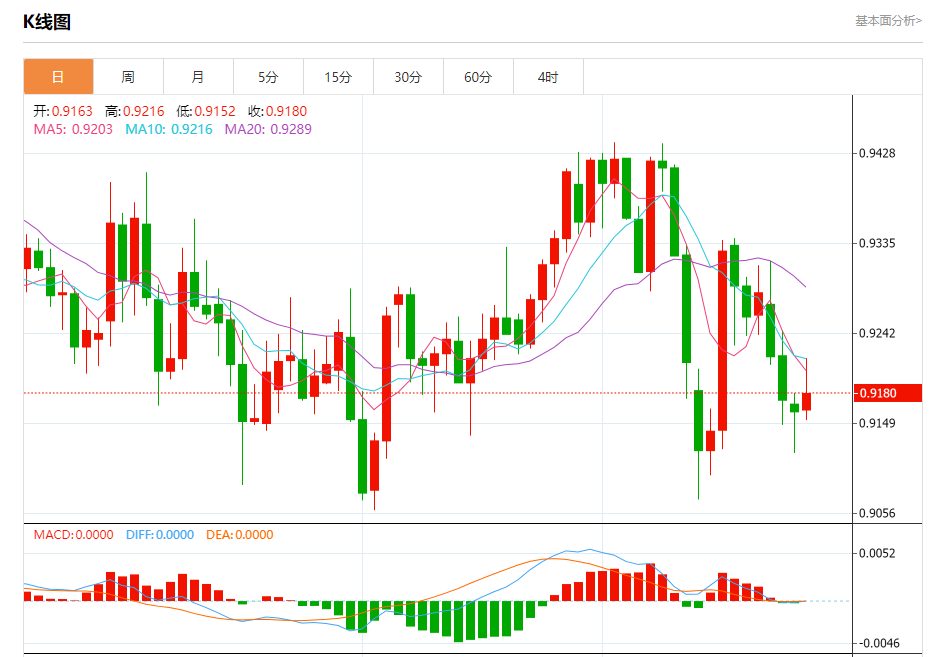Screen dimensions: 936x657
Task: Click the 0.9149 price axis label
Action: click(877, 423)
